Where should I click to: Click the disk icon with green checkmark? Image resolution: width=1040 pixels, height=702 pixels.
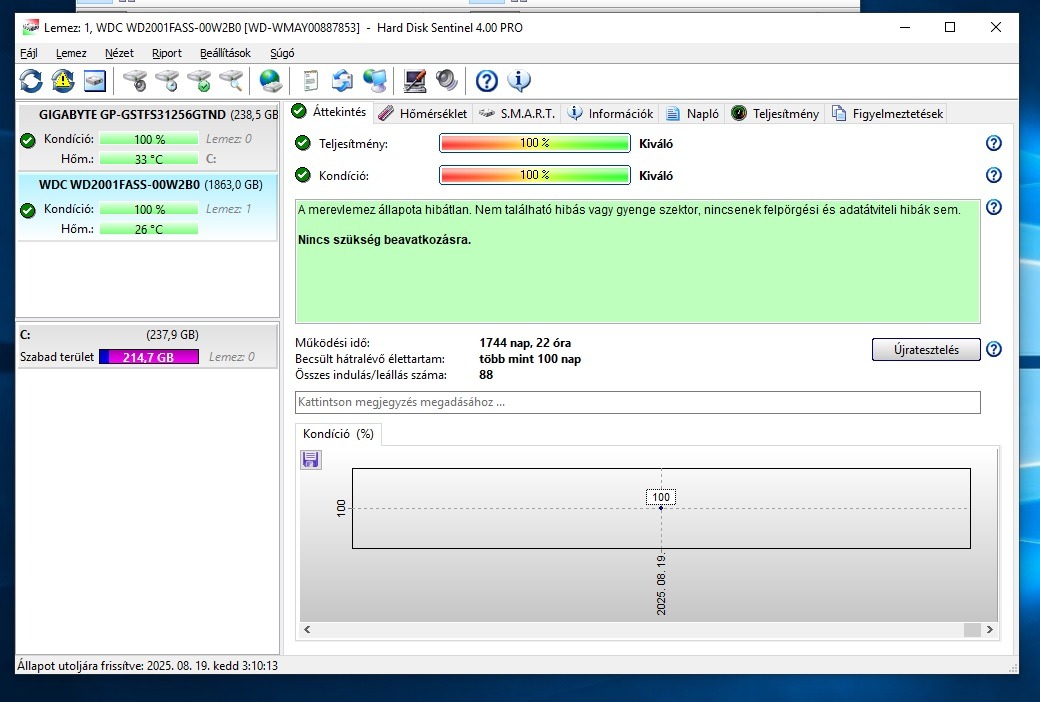click(x=199, y=81)
